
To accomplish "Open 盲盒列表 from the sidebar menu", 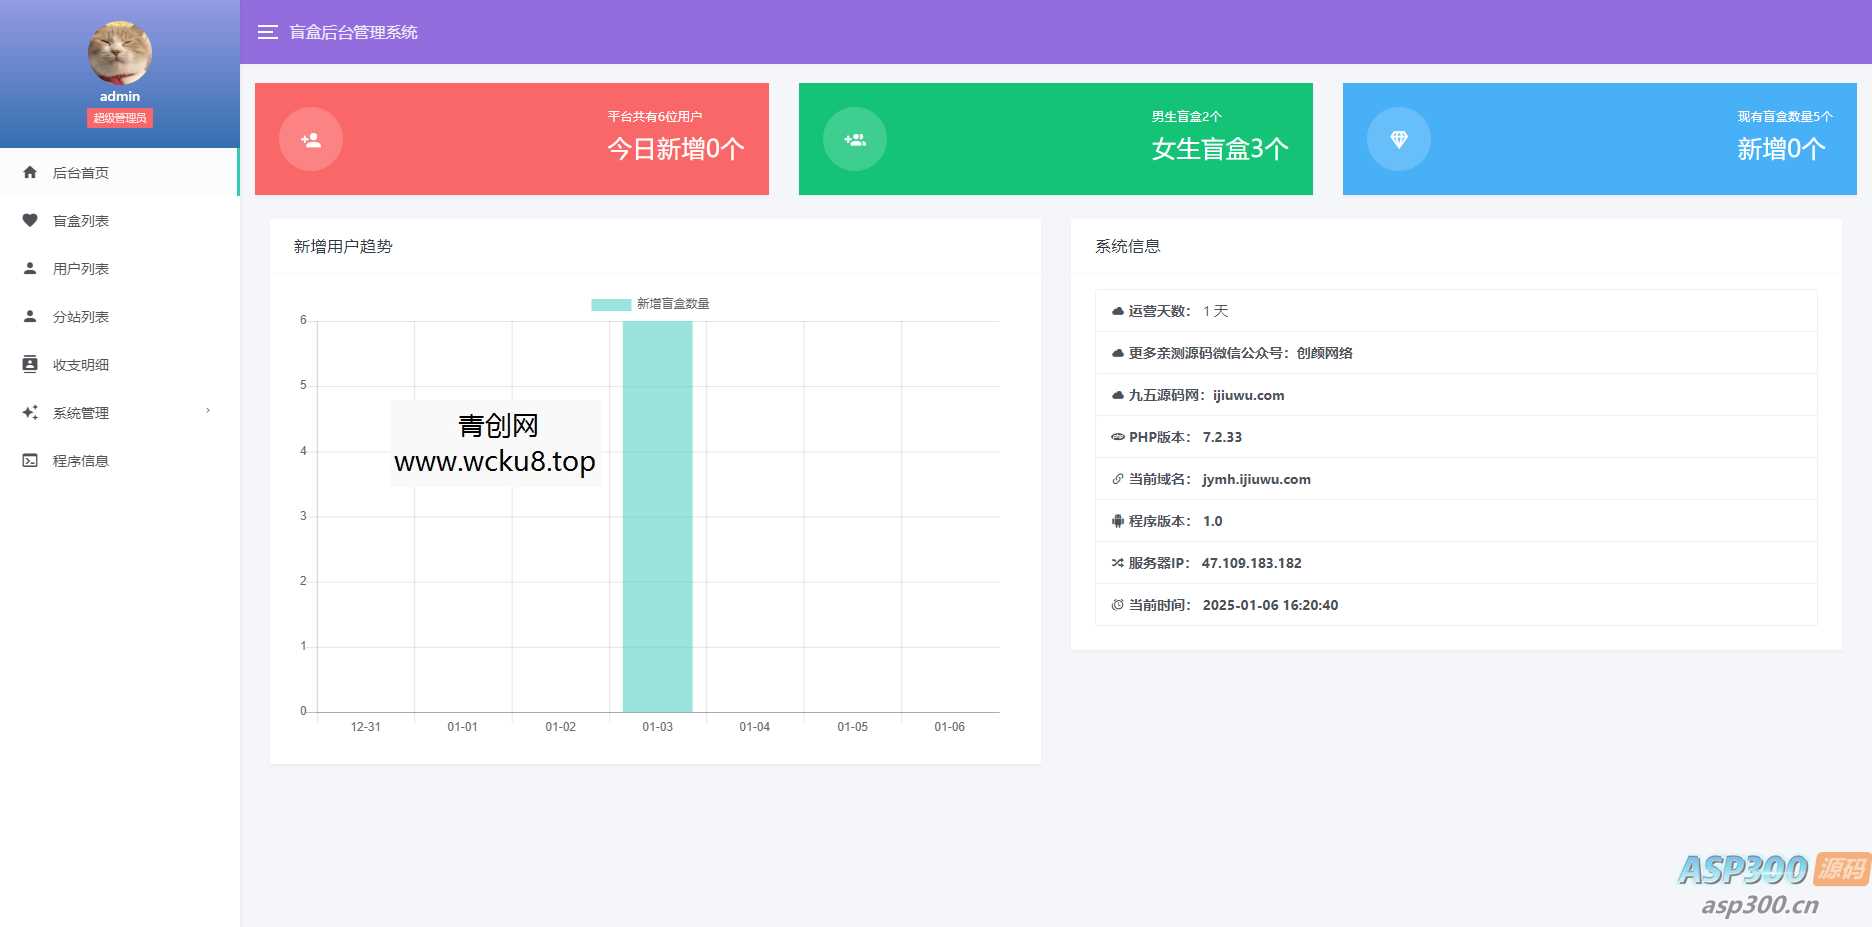I will pos(80,220).
